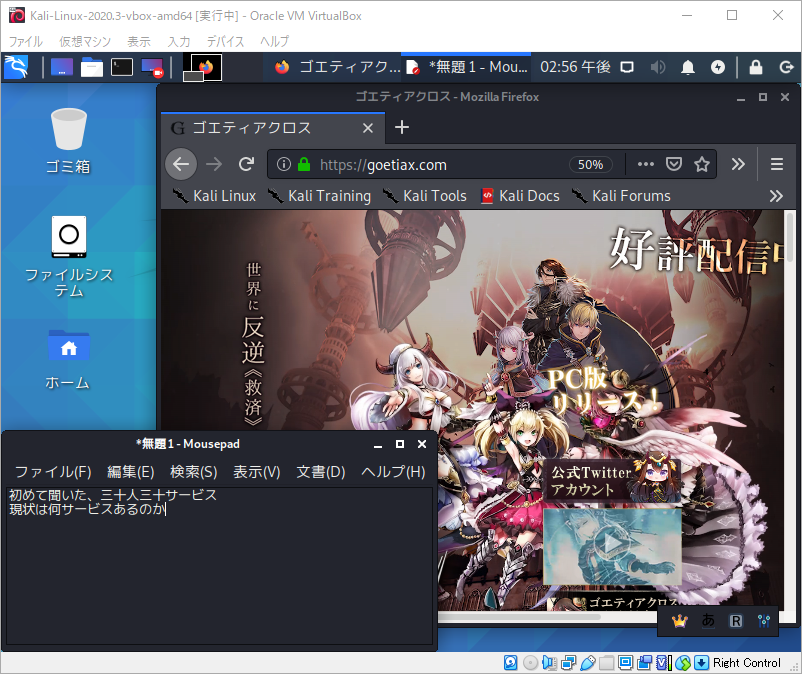Screen dimensions: 802x674
Task: Open the Mousepad 文書(D) menu
Action: point(321,471)
